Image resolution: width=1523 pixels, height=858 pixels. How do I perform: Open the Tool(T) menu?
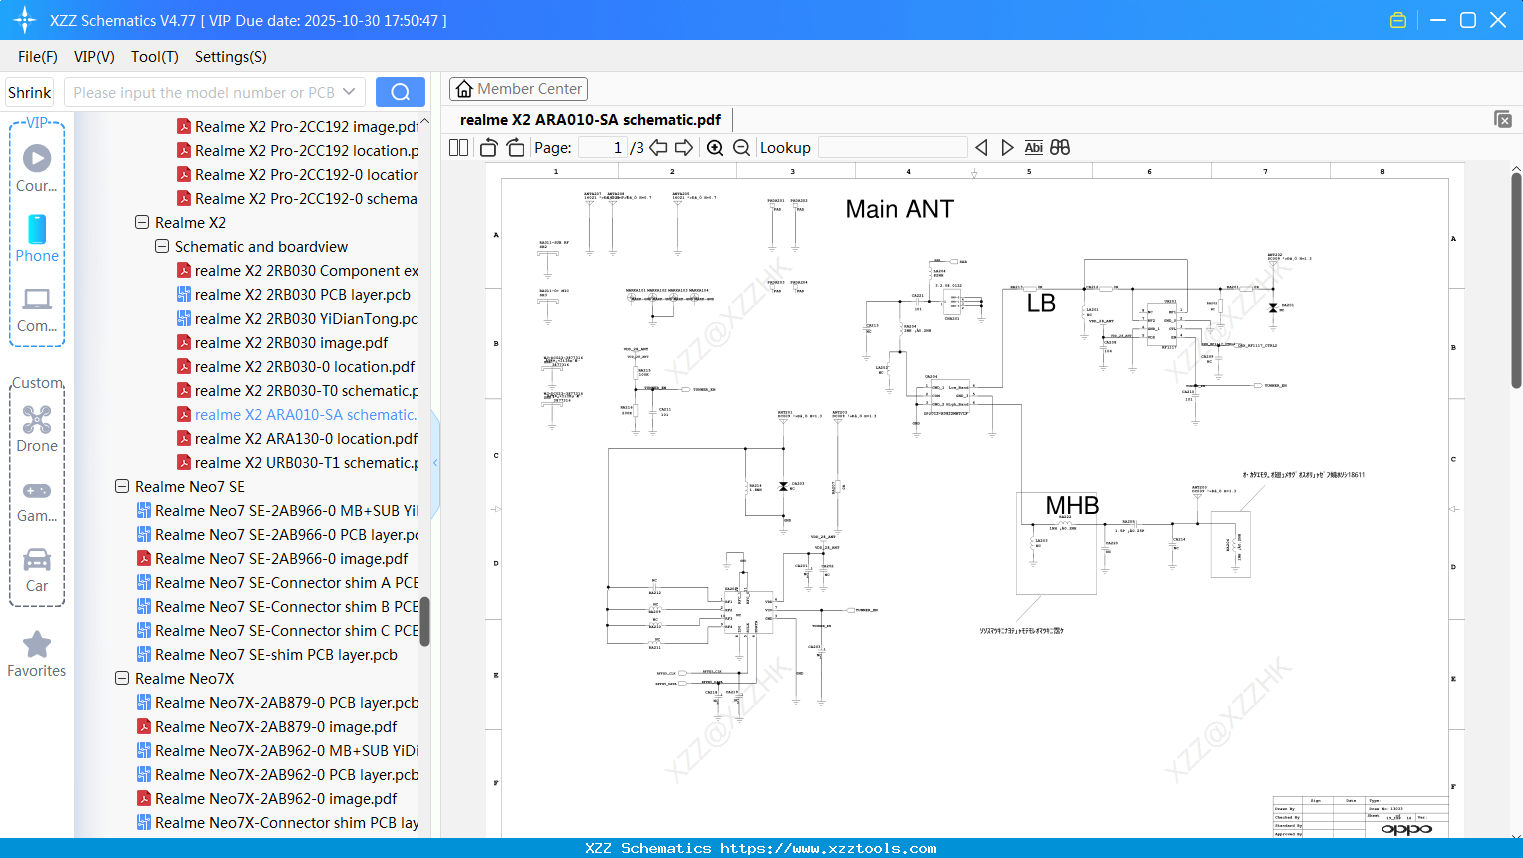154,57
